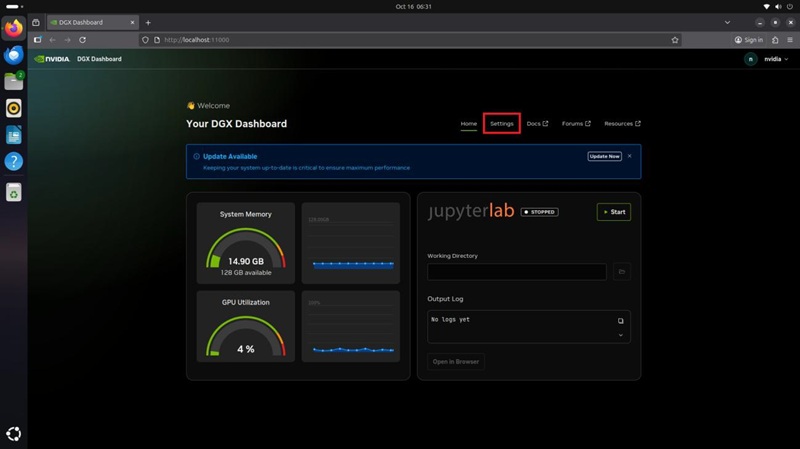Screen dimensions: 800x449
Task: Click the date and time clock
Action: coord(413,7)
